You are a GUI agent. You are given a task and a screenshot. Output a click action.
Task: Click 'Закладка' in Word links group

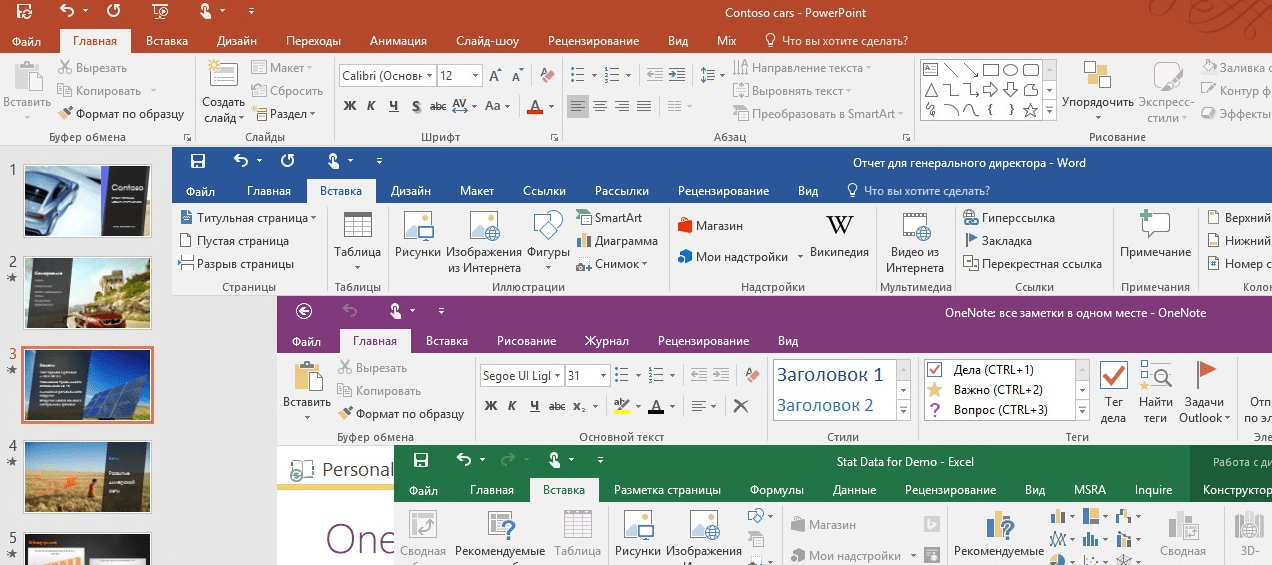coord(997,241)
